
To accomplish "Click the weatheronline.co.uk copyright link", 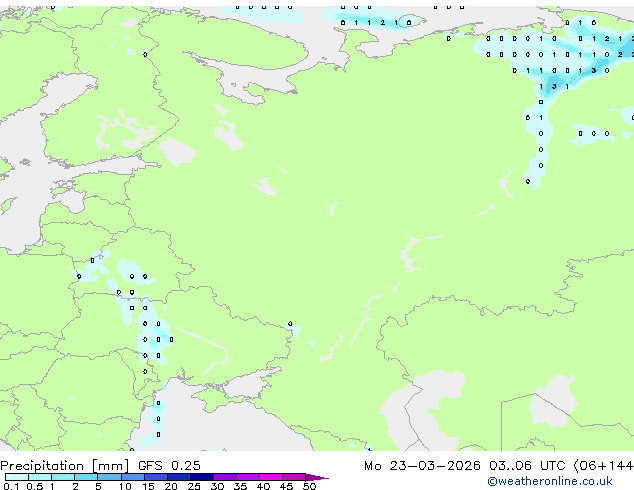I will (x=550, y=481).
